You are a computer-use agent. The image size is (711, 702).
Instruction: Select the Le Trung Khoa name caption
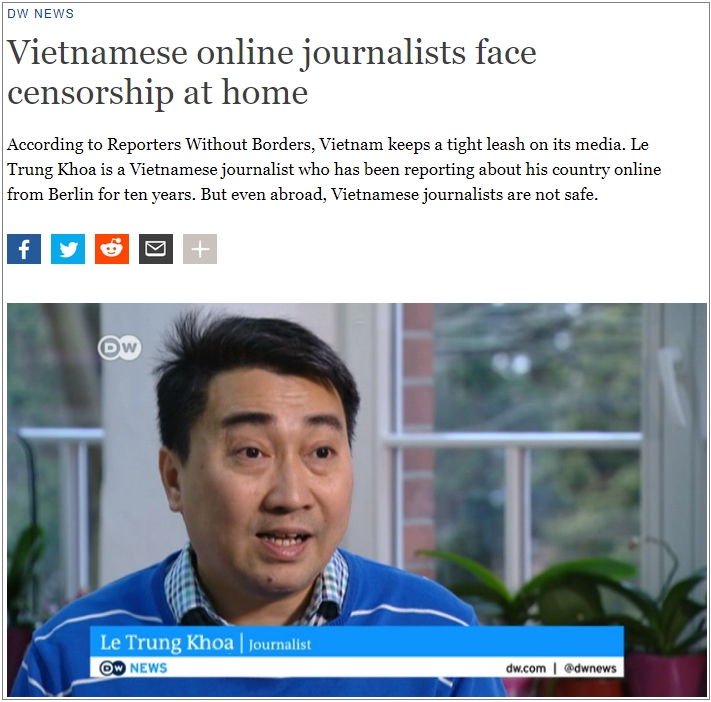tap(166, 643)
